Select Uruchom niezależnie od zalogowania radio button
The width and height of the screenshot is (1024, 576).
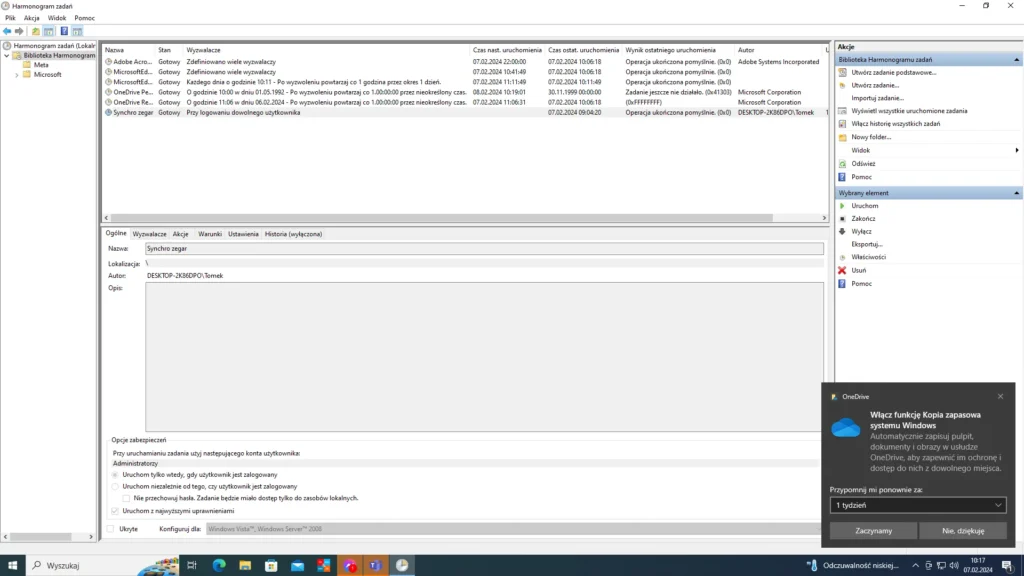point(114,486)
